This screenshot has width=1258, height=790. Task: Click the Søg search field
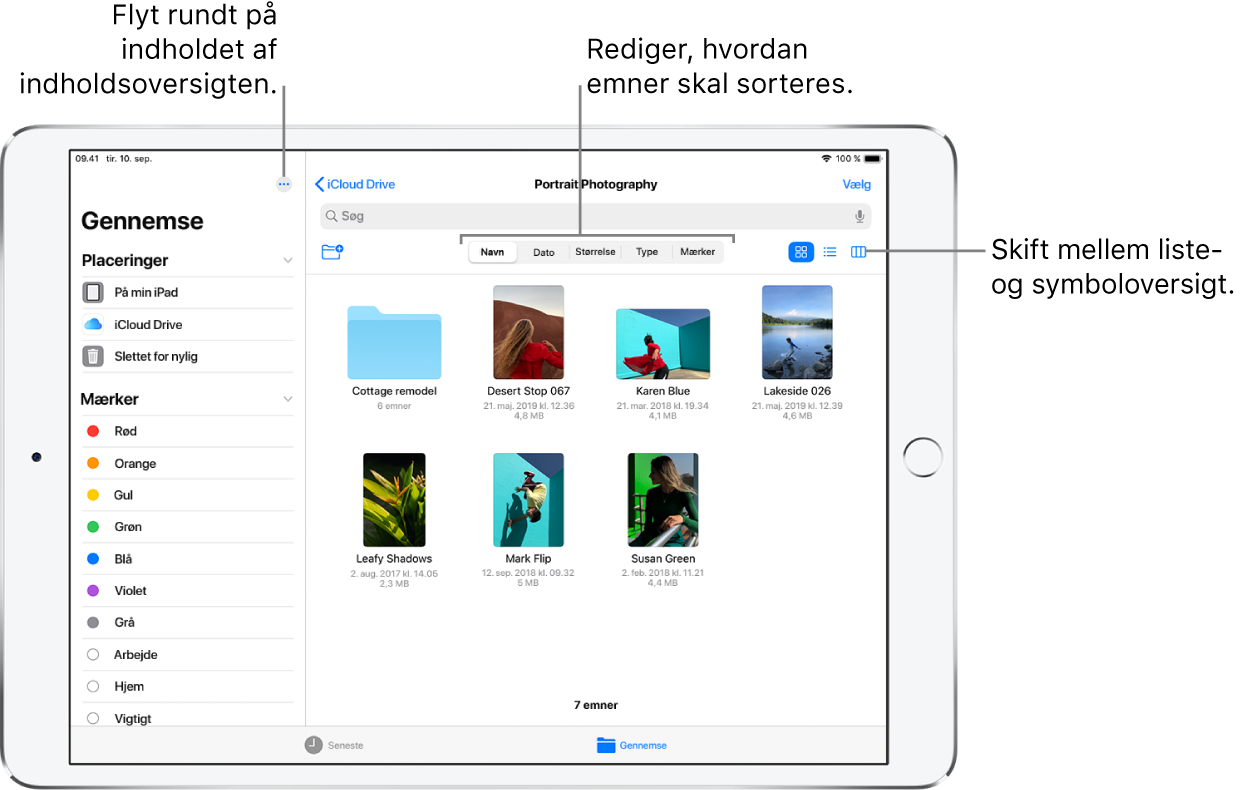(x=596, y=216)
